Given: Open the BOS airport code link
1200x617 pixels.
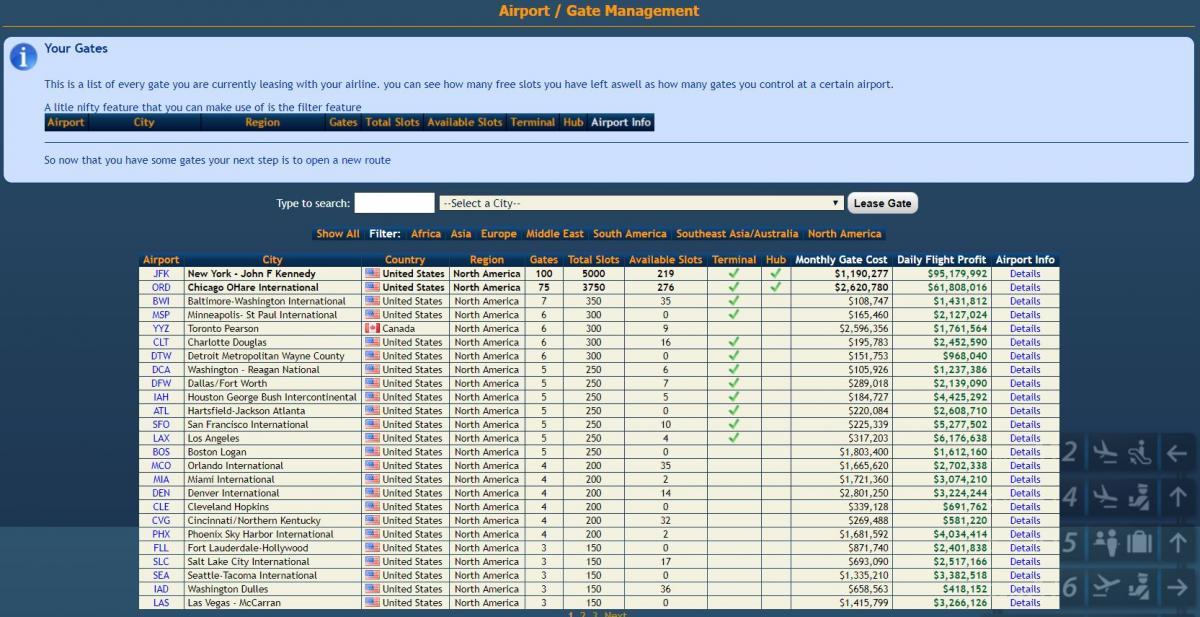Looking at the screenshot, I should coord(161,452).
